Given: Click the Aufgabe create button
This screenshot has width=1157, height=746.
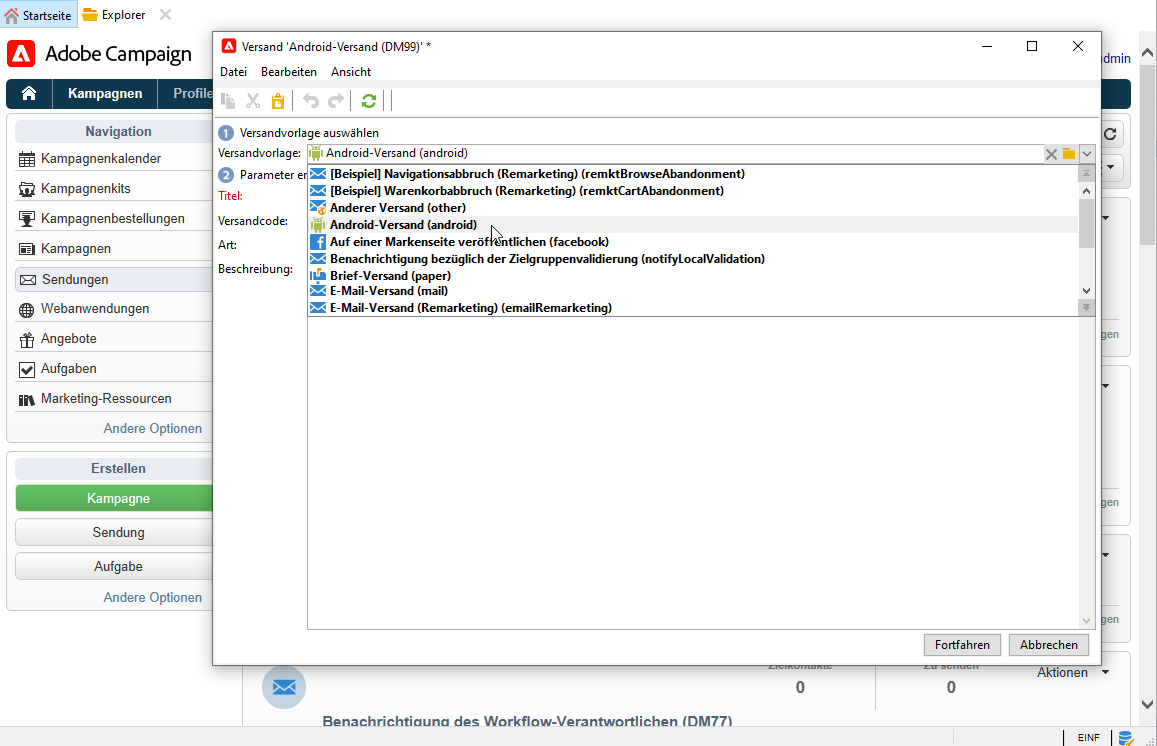Looking at the screenshot, I should click(x=114, y=567).
